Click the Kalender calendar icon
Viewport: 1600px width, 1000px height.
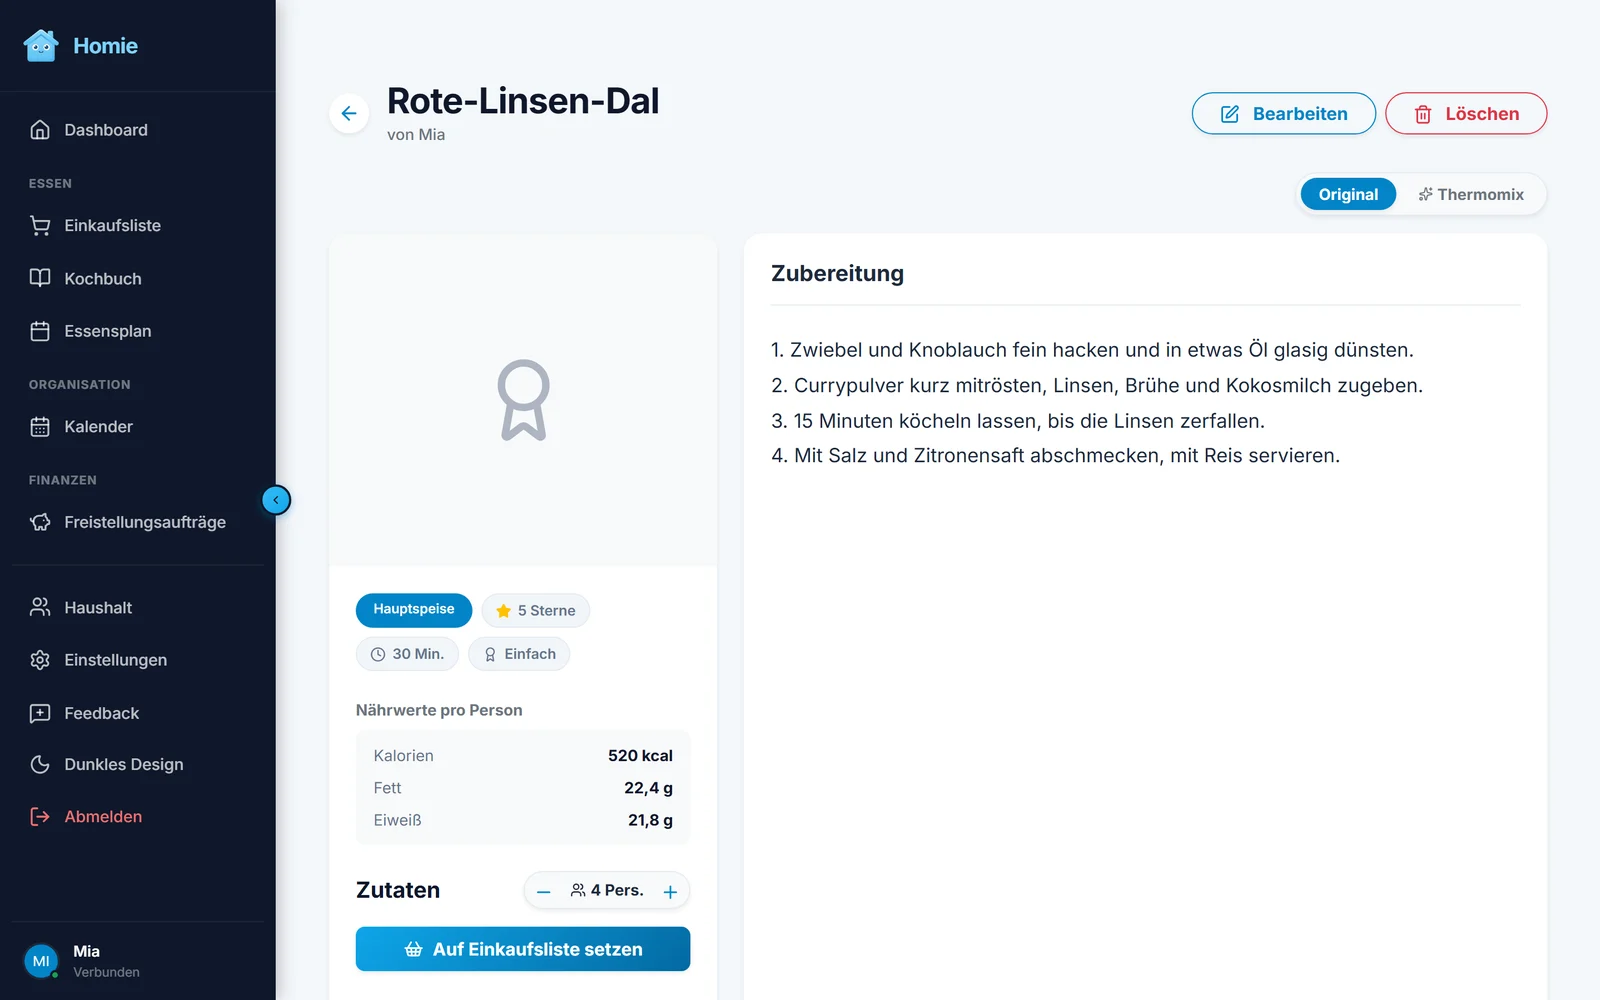(x=40, y=427)
